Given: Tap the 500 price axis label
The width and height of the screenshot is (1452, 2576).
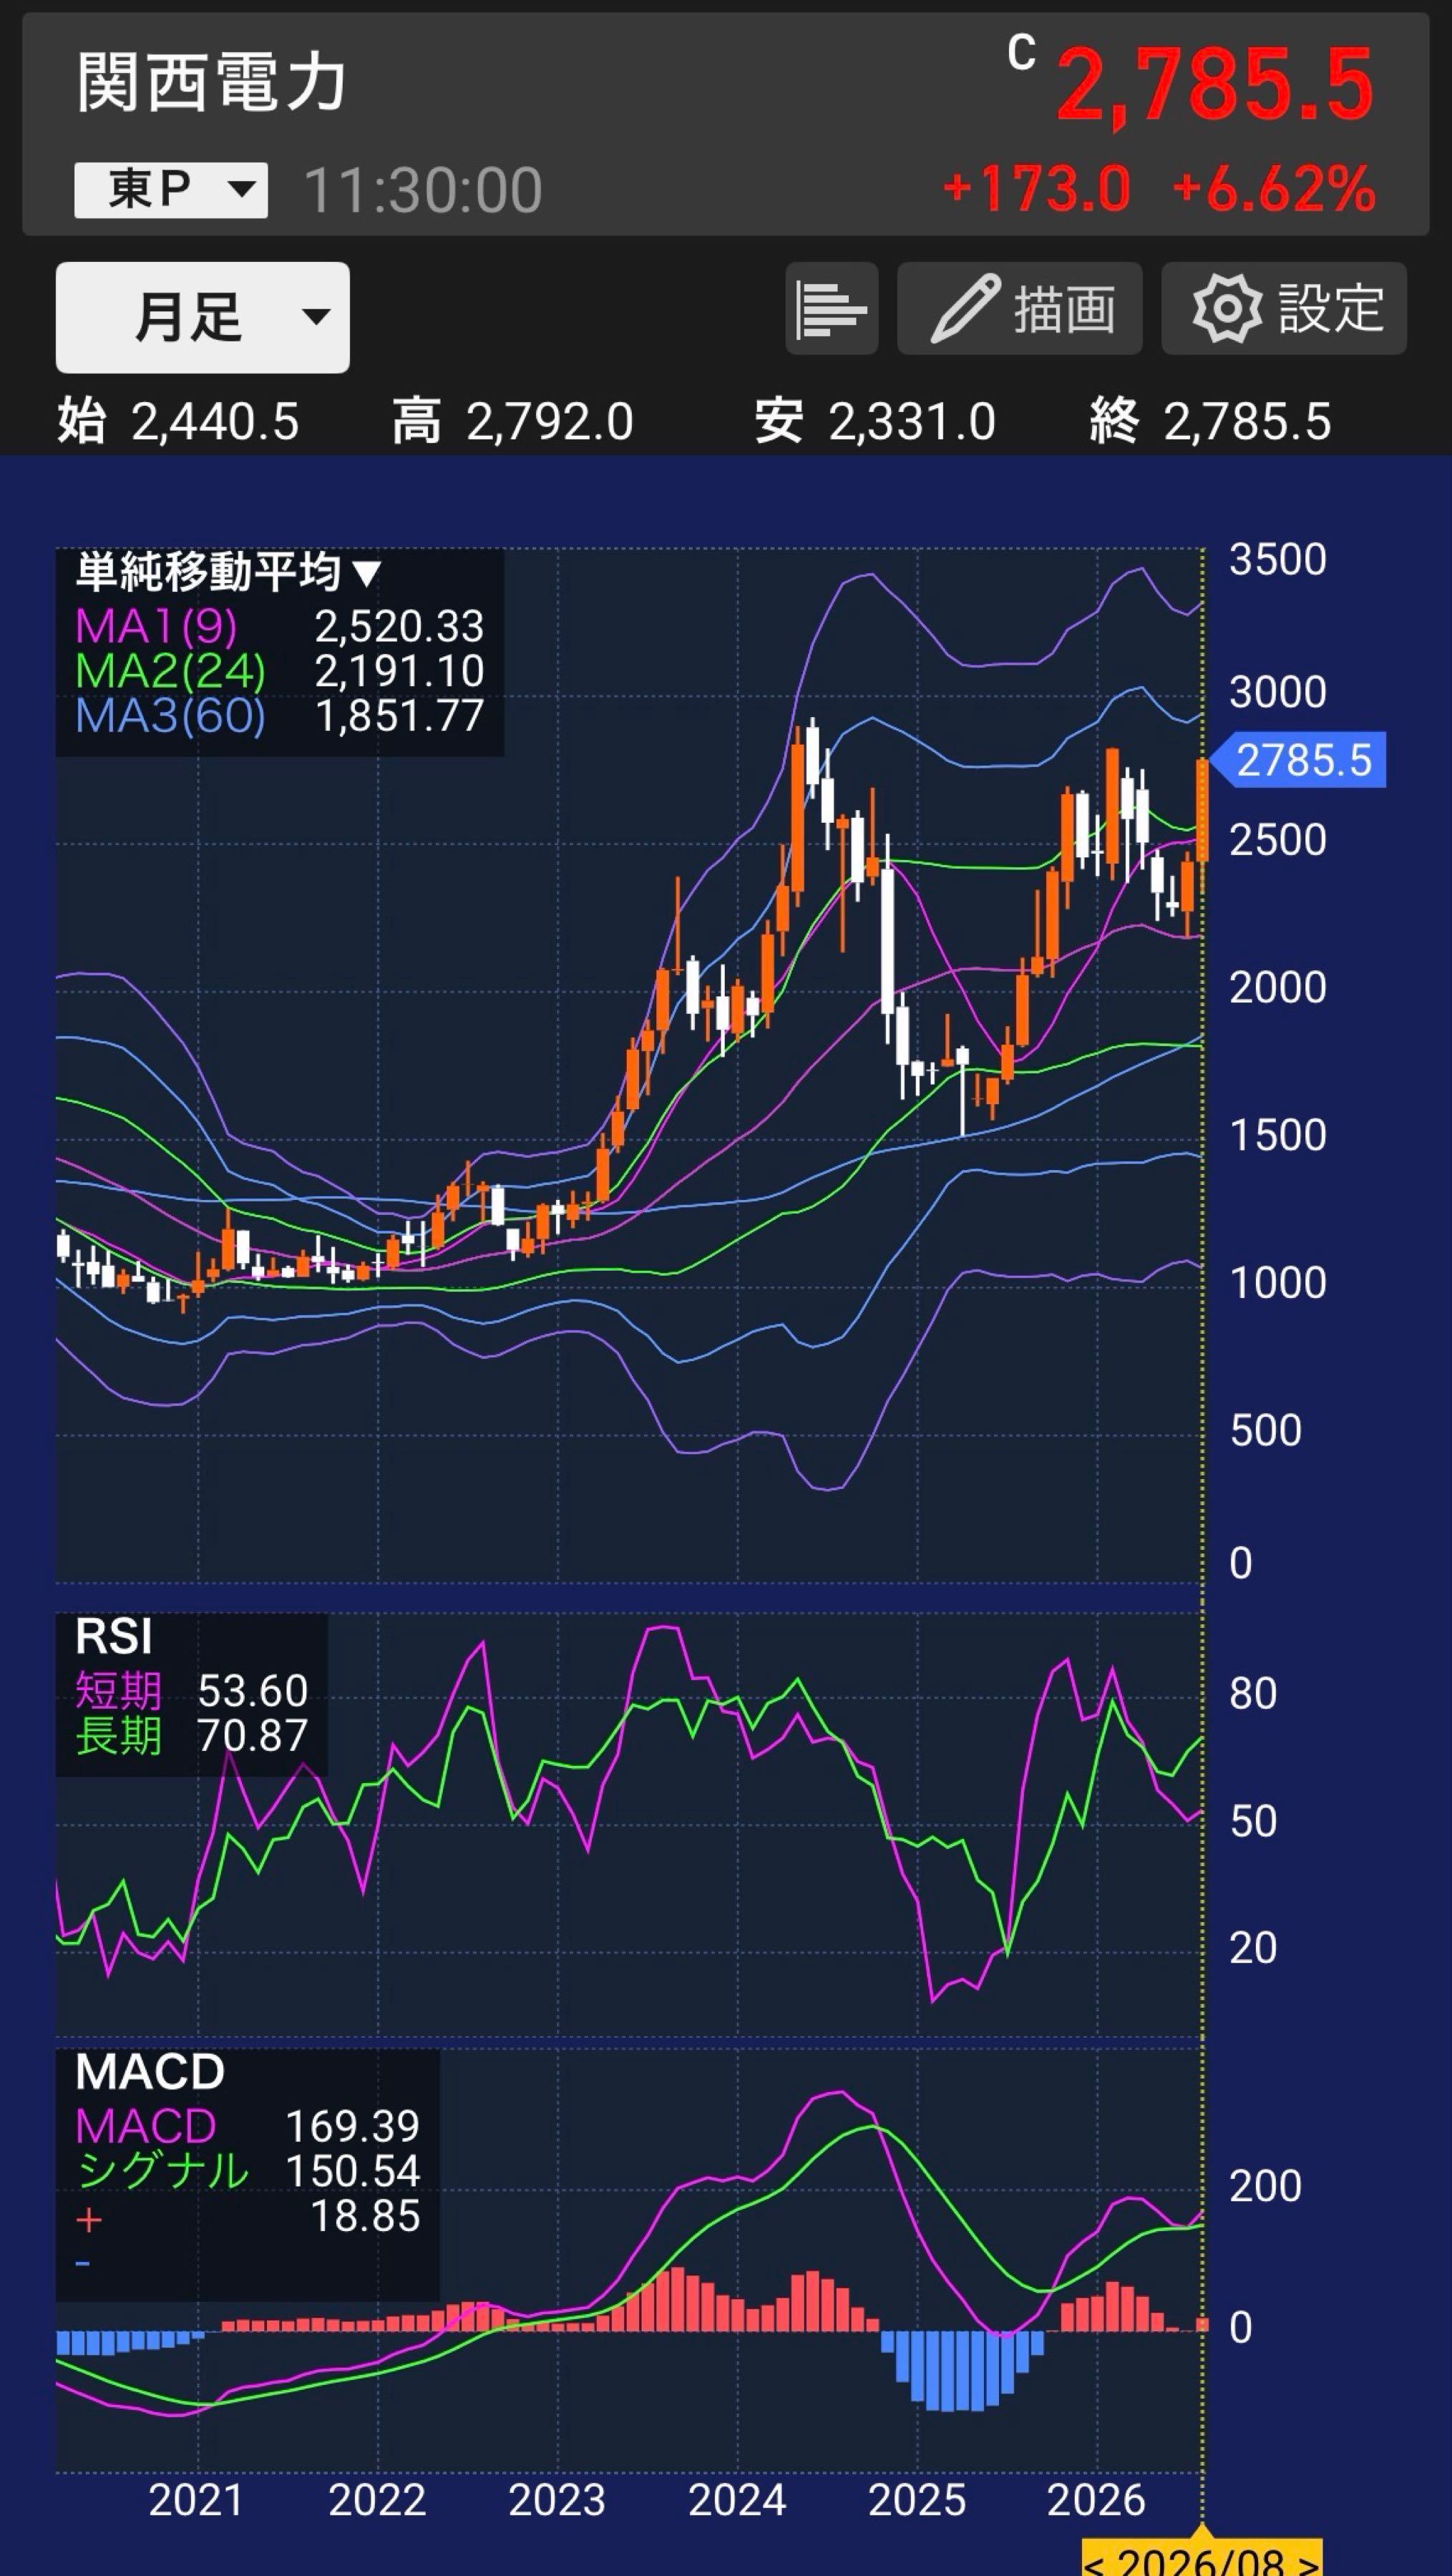Looking at the screenshot, I should click(1266, 1431).
